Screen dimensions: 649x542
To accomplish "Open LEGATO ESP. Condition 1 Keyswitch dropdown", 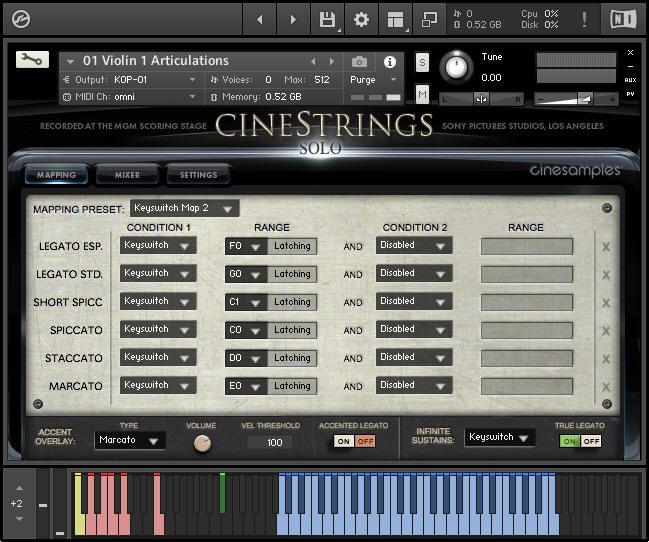I will pos(158,245).
